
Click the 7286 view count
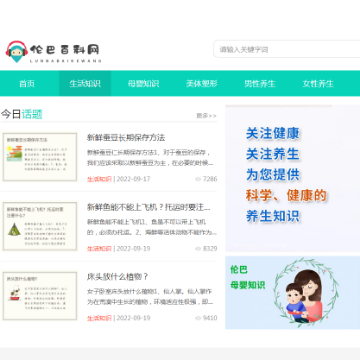210,179
